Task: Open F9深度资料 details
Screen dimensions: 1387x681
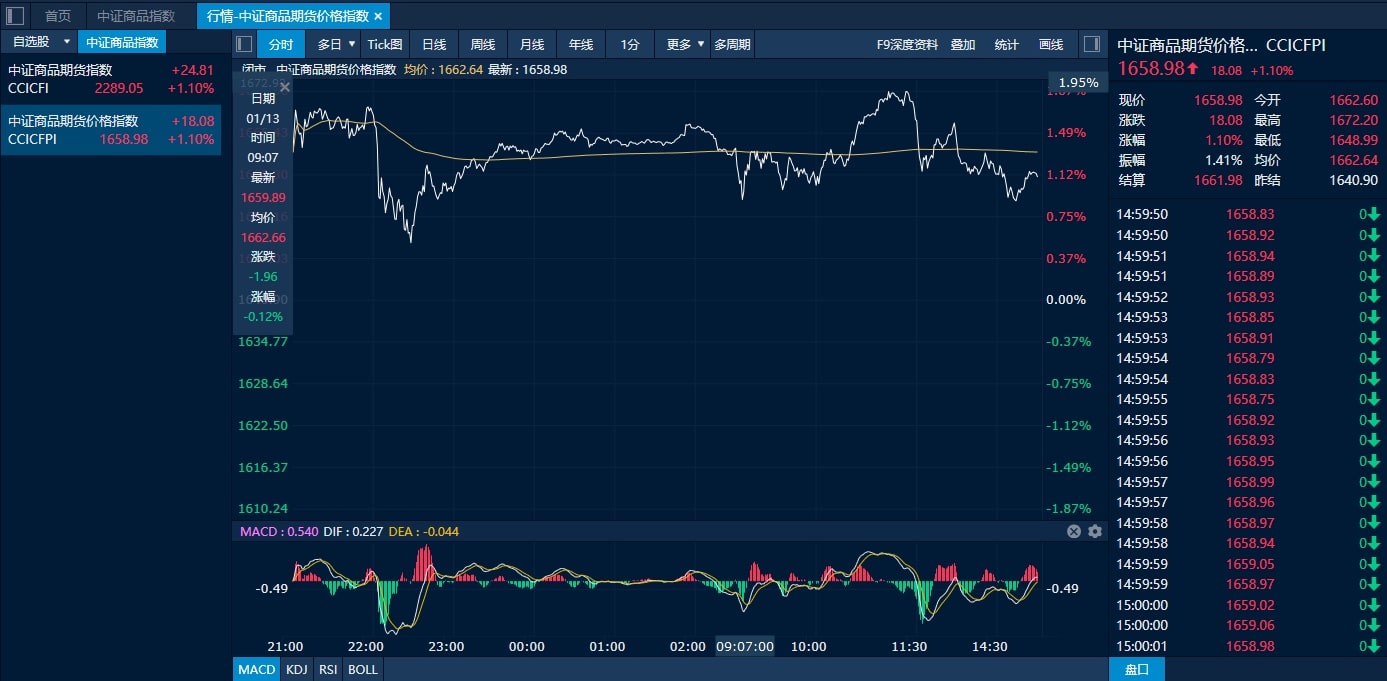Action: tap(907, 44)
